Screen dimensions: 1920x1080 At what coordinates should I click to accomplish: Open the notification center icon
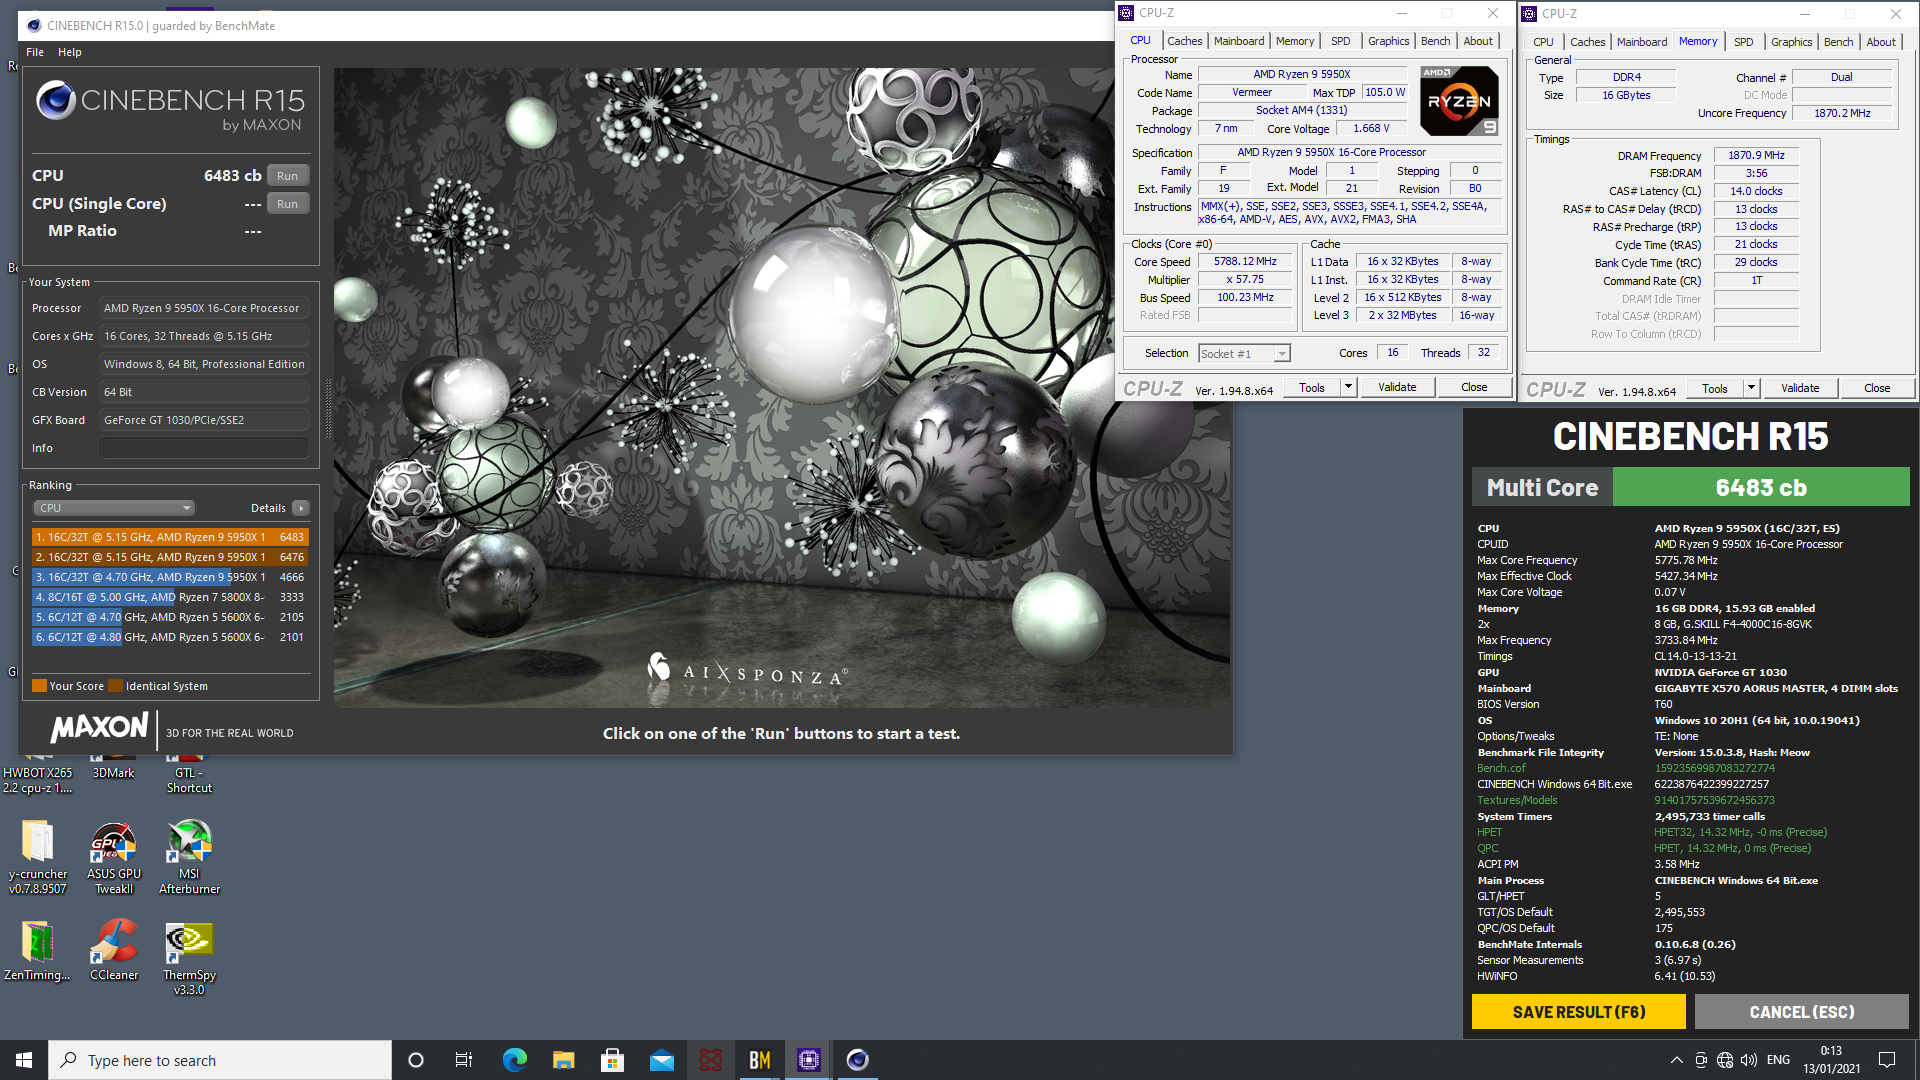click(1887, 1060)
